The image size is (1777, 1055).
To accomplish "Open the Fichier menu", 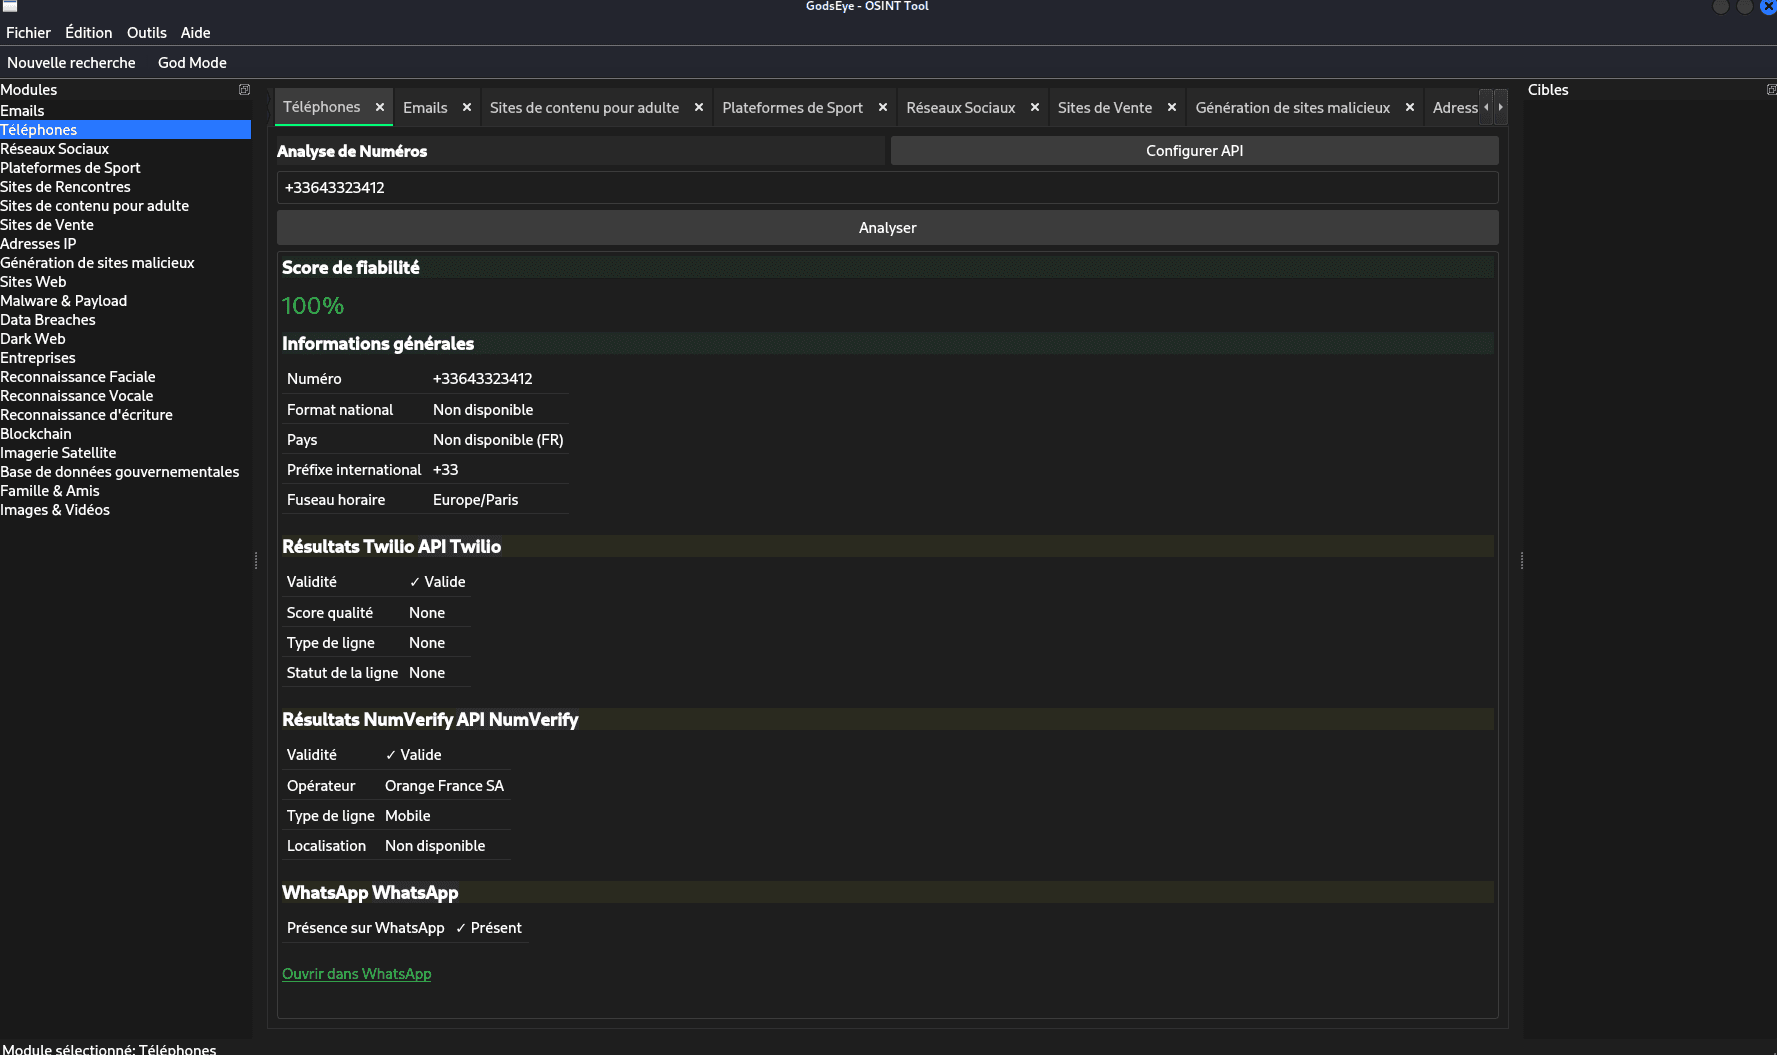I will tap(28, 33).
